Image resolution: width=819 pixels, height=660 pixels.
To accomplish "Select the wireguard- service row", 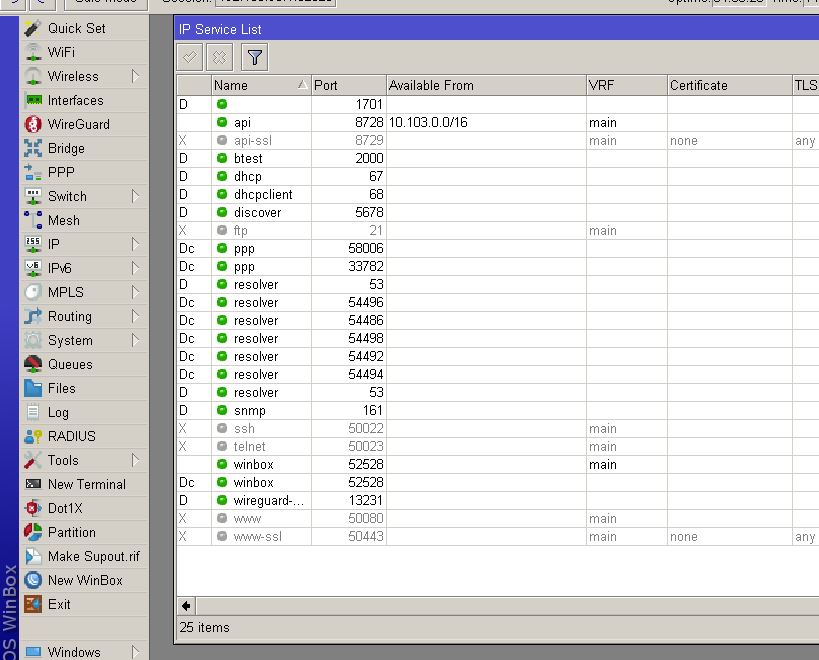I will click(x=498, y=501).
